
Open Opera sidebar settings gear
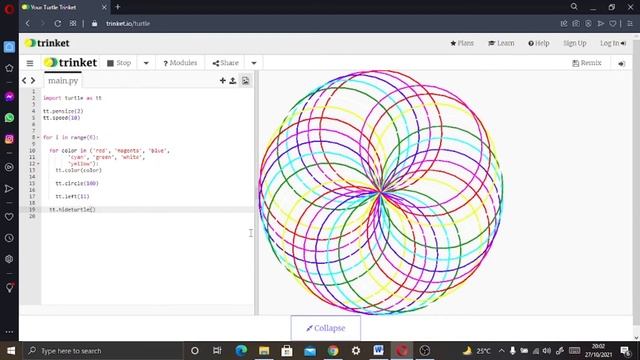pyautogui.click(x=9, y=259)
